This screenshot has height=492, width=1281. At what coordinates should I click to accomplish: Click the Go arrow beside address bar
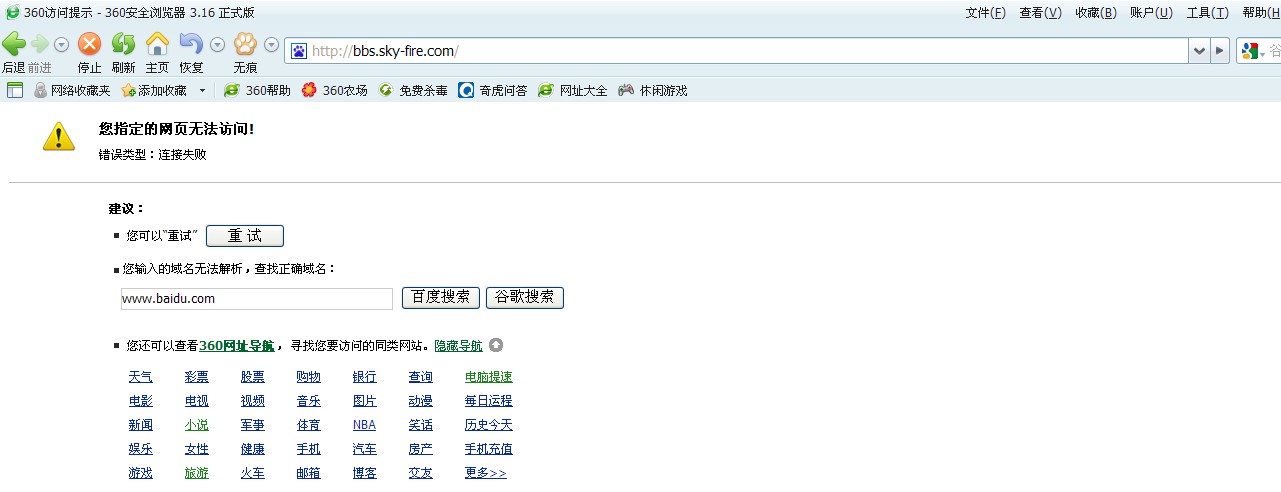[x=1220, y=51]
